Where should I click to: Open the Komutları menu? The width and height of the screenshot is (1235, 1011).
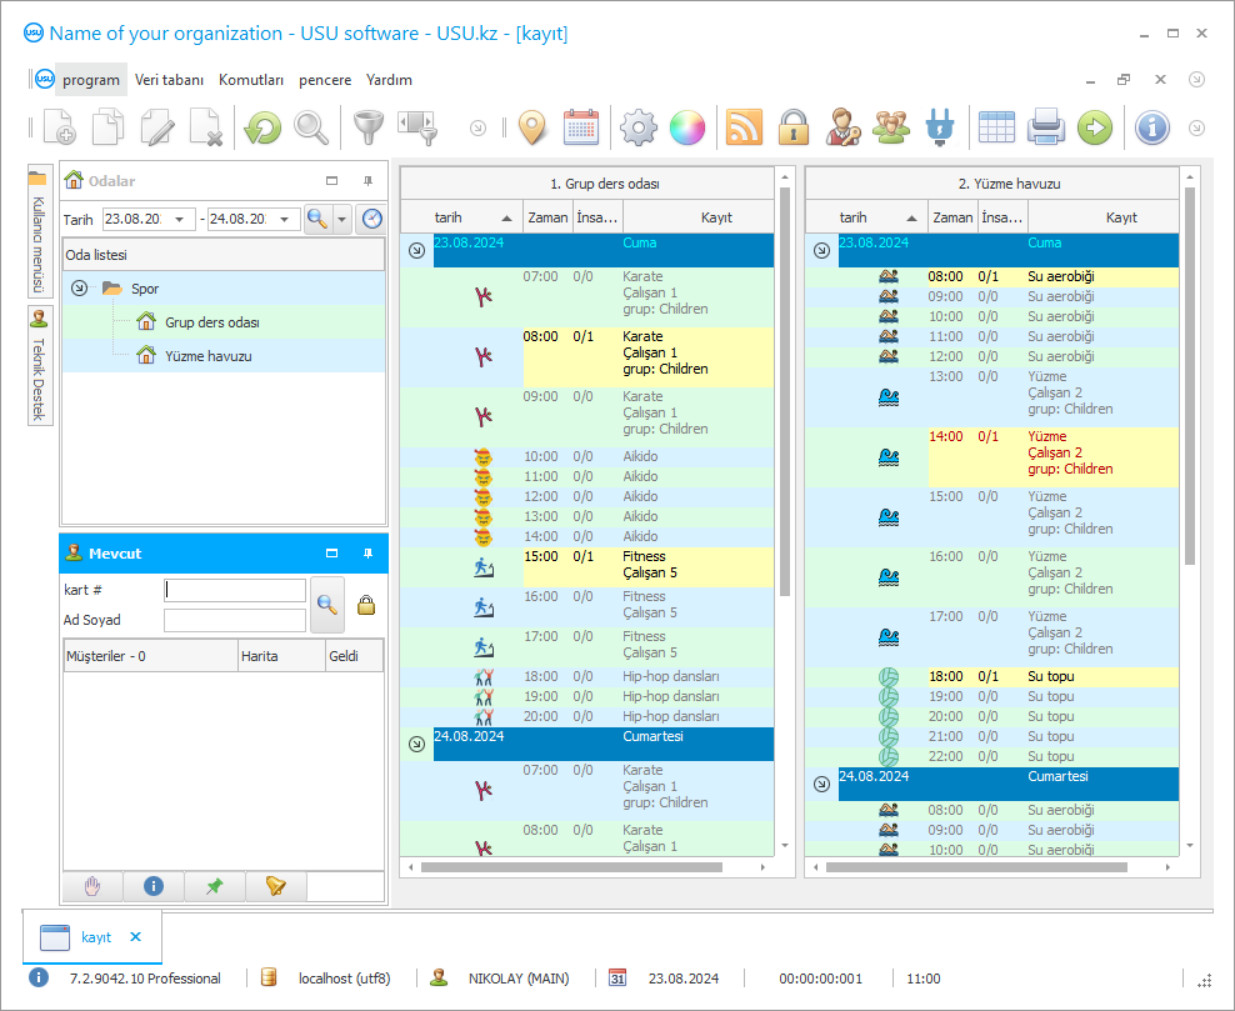click(251, 80)
